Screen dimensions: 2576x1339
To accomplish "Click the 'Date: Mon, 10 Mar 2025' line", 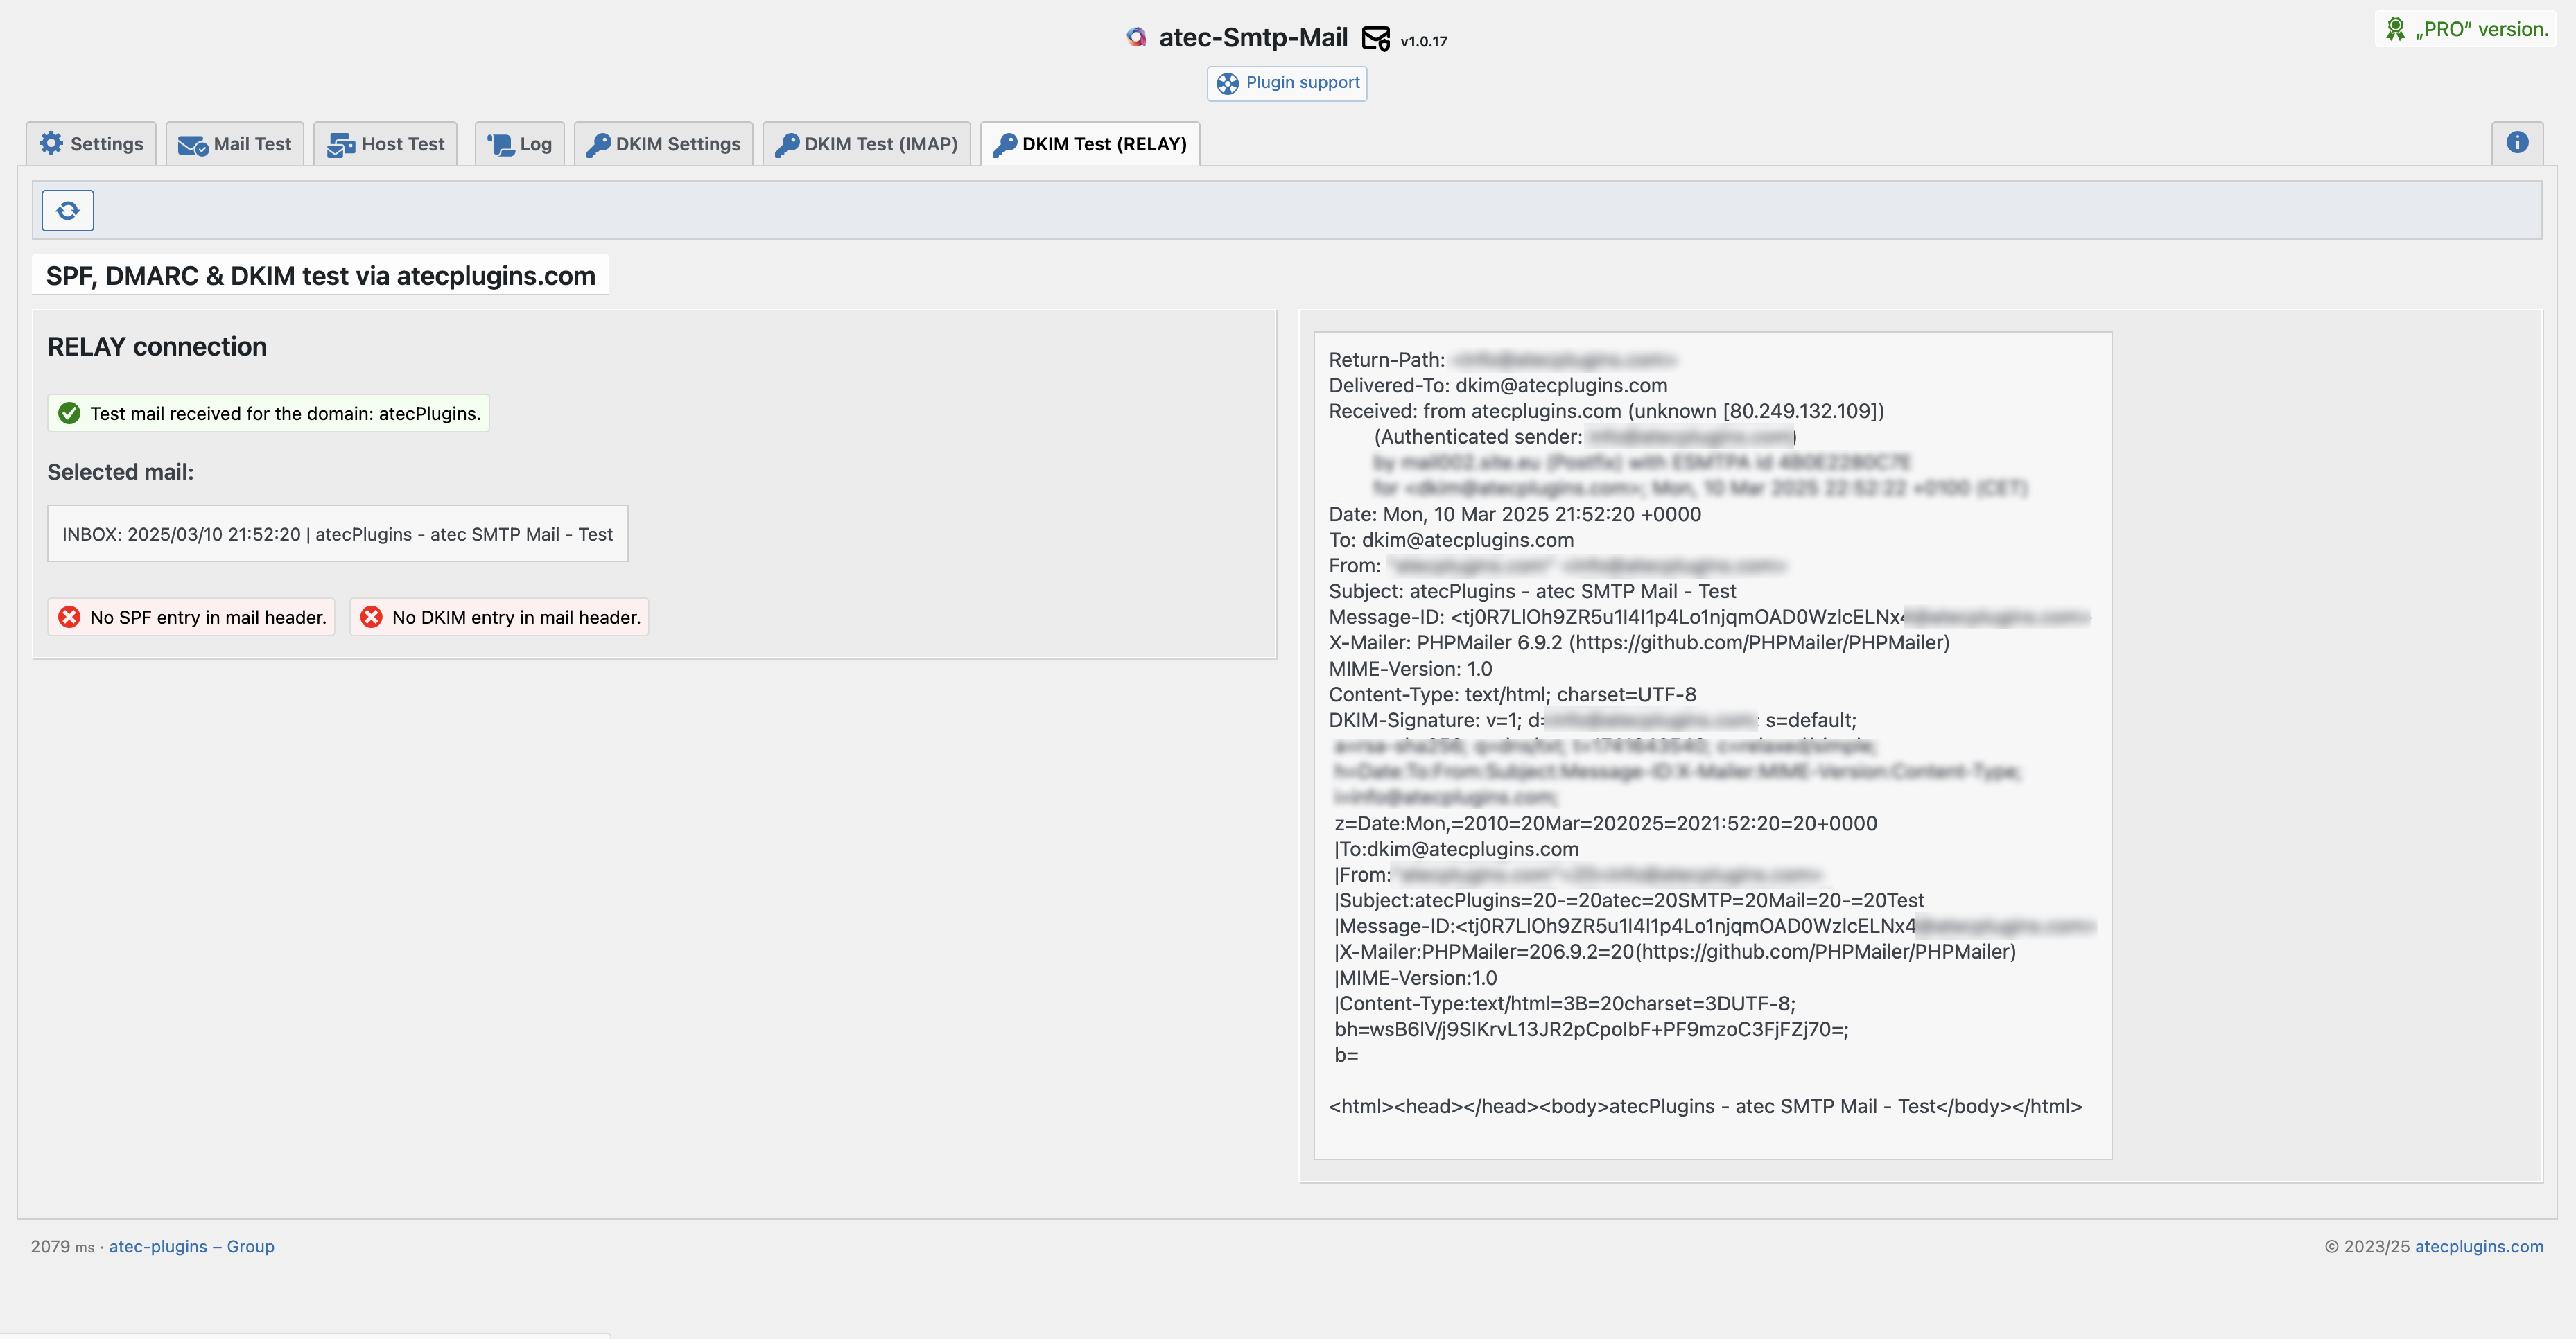I will coord(1515,514).
